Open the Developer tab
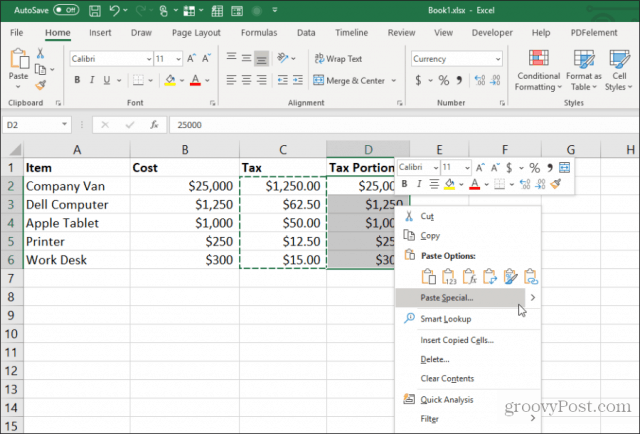Viewport: 640px width, 434px height. point(492,33)
